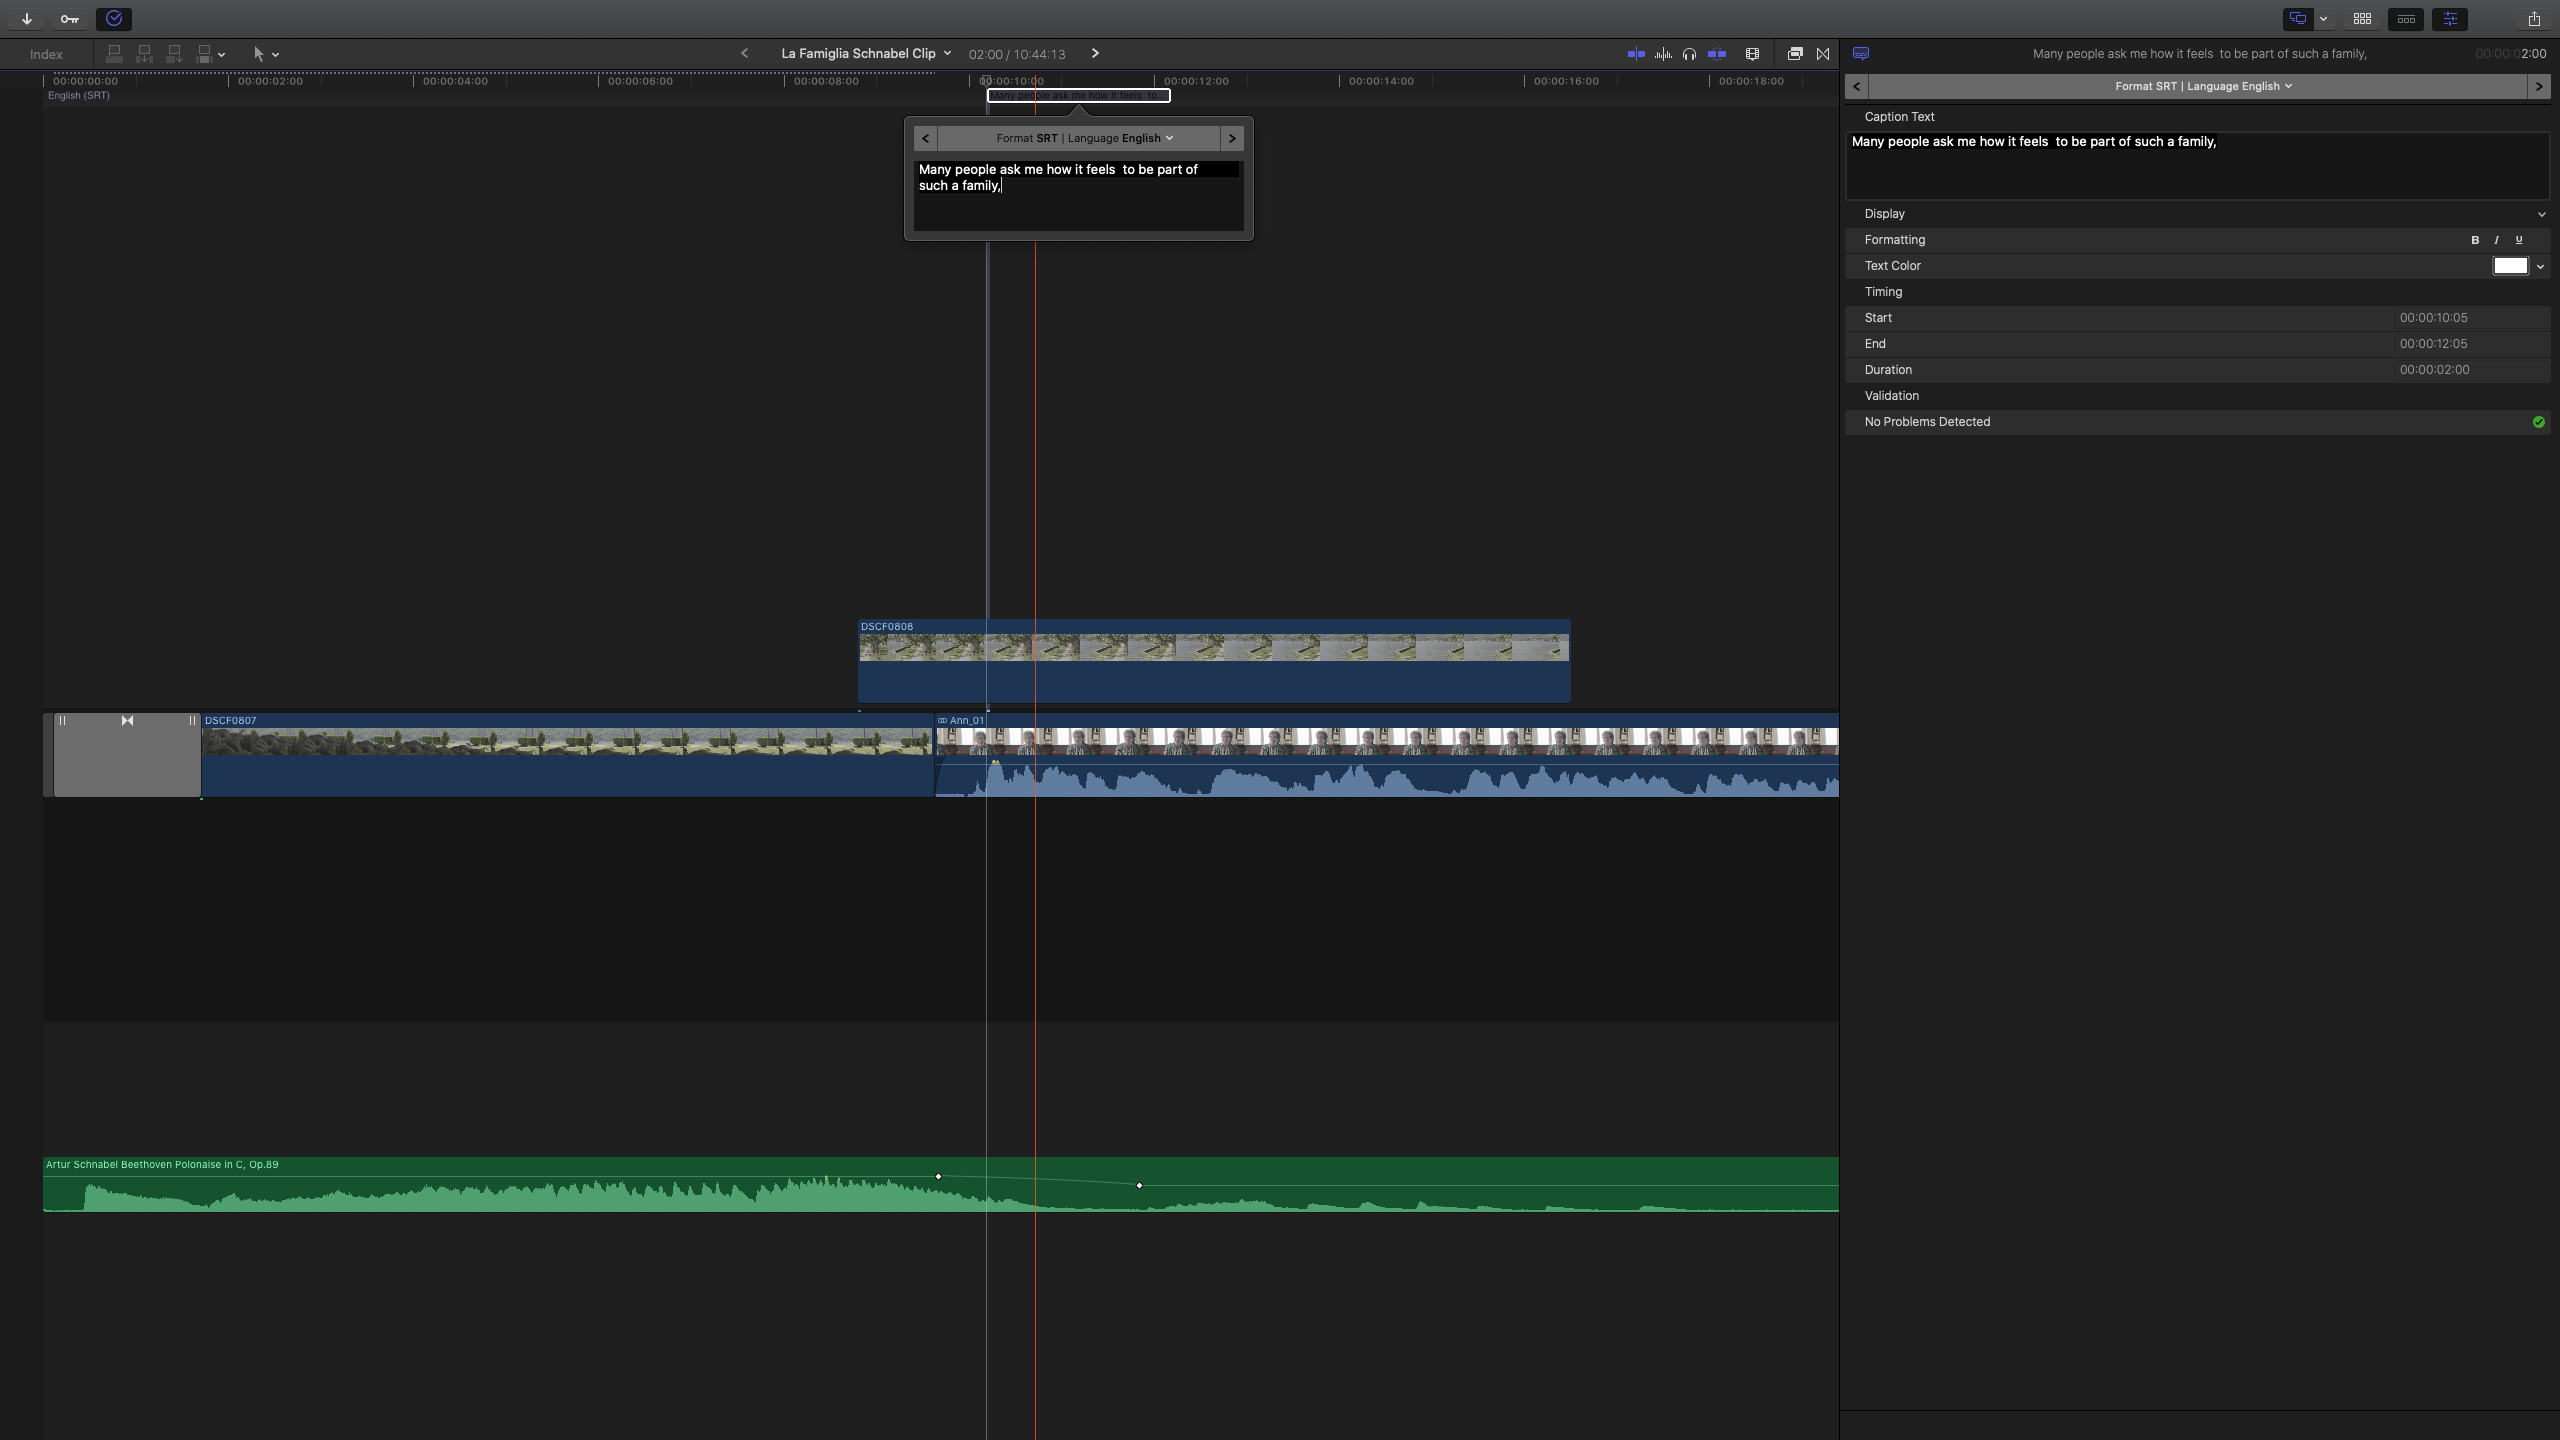Click the Connect clip to primary storyline icon
The image size is (2560, 1440).
(x=114, y=54)
